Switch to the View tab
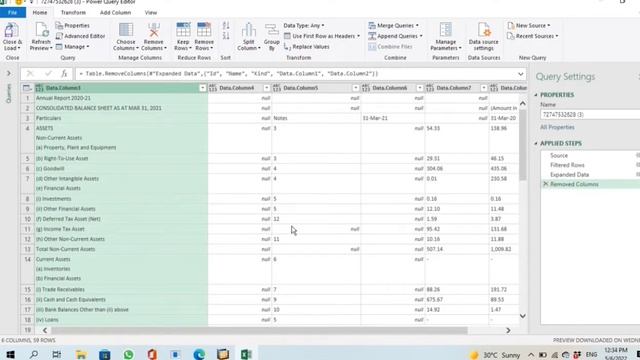 [x=151, y=13]
